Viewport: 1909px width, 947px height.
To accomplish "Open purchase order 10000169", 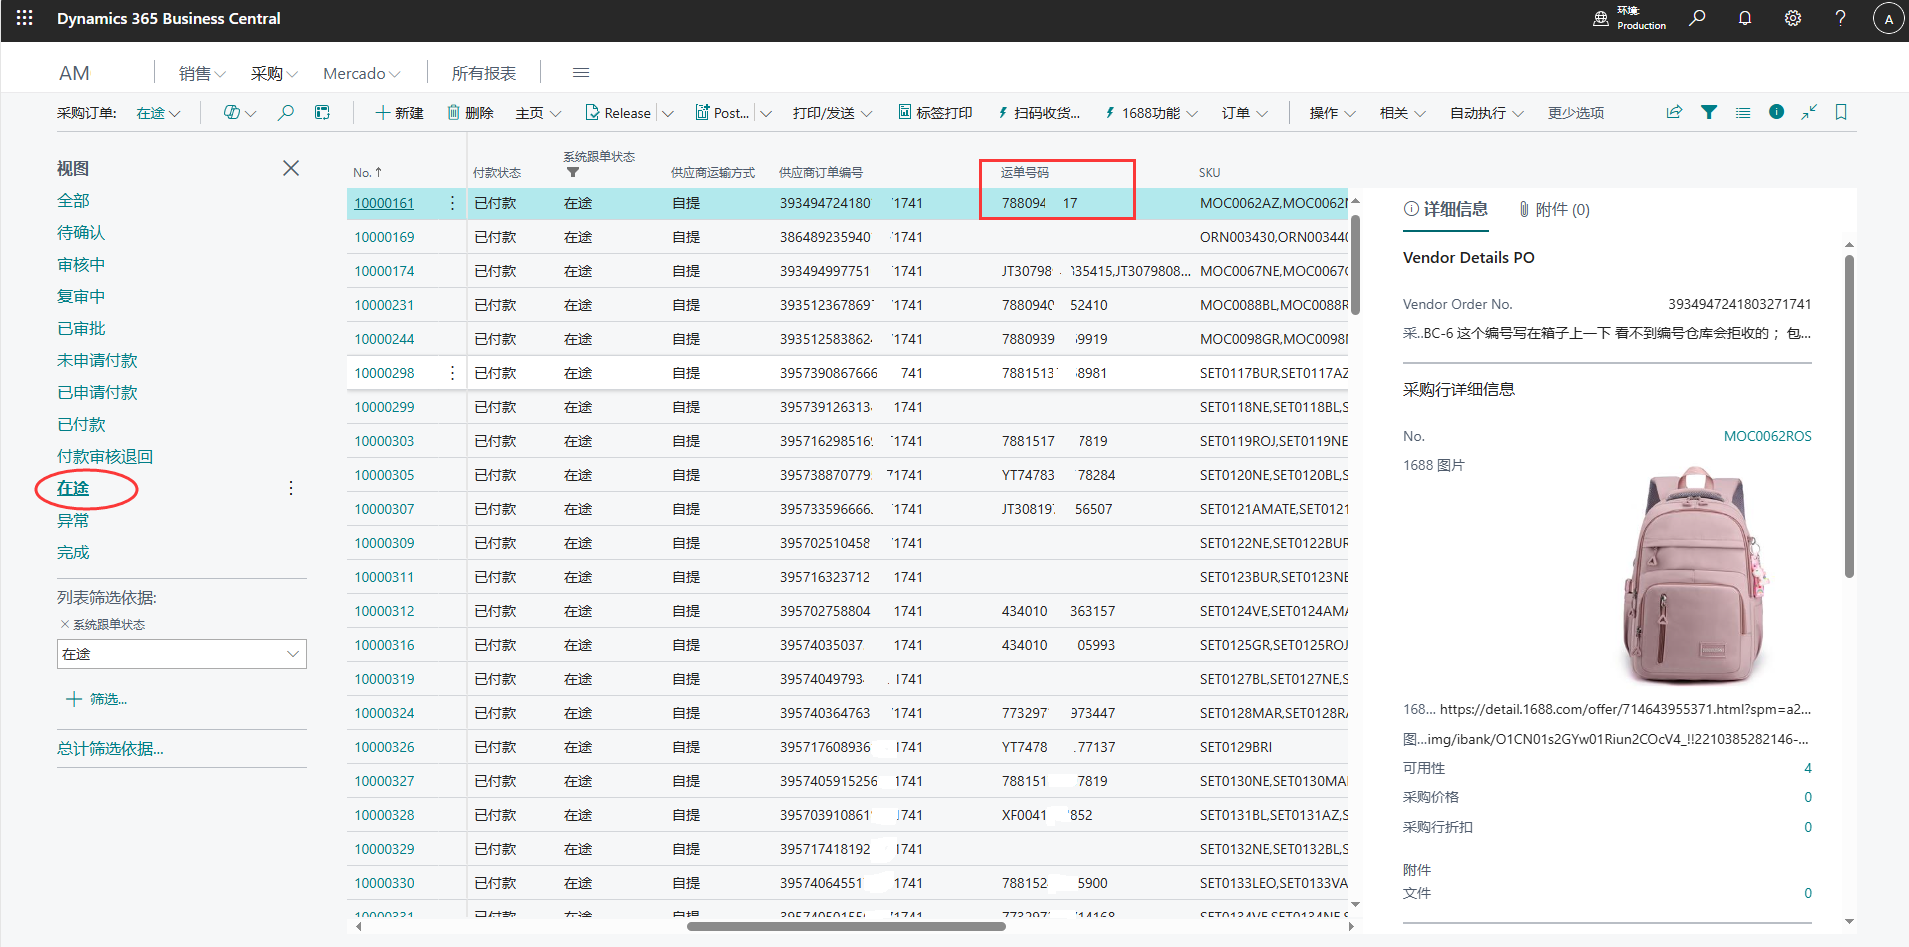I will click(384, 237).
